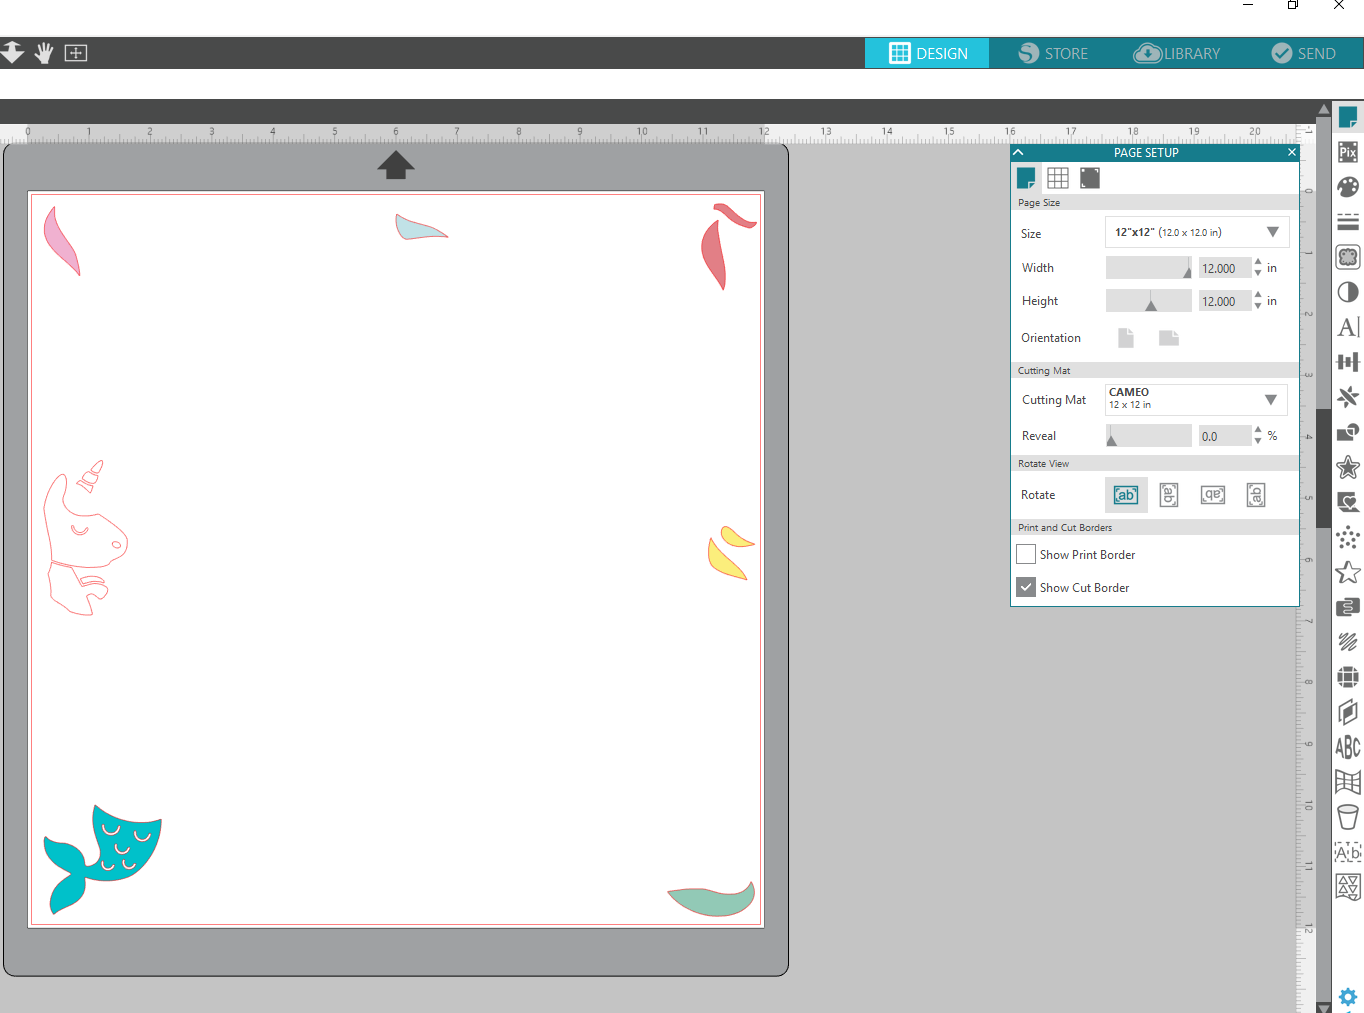Open the Line Style panel icon

point(1348,222)
